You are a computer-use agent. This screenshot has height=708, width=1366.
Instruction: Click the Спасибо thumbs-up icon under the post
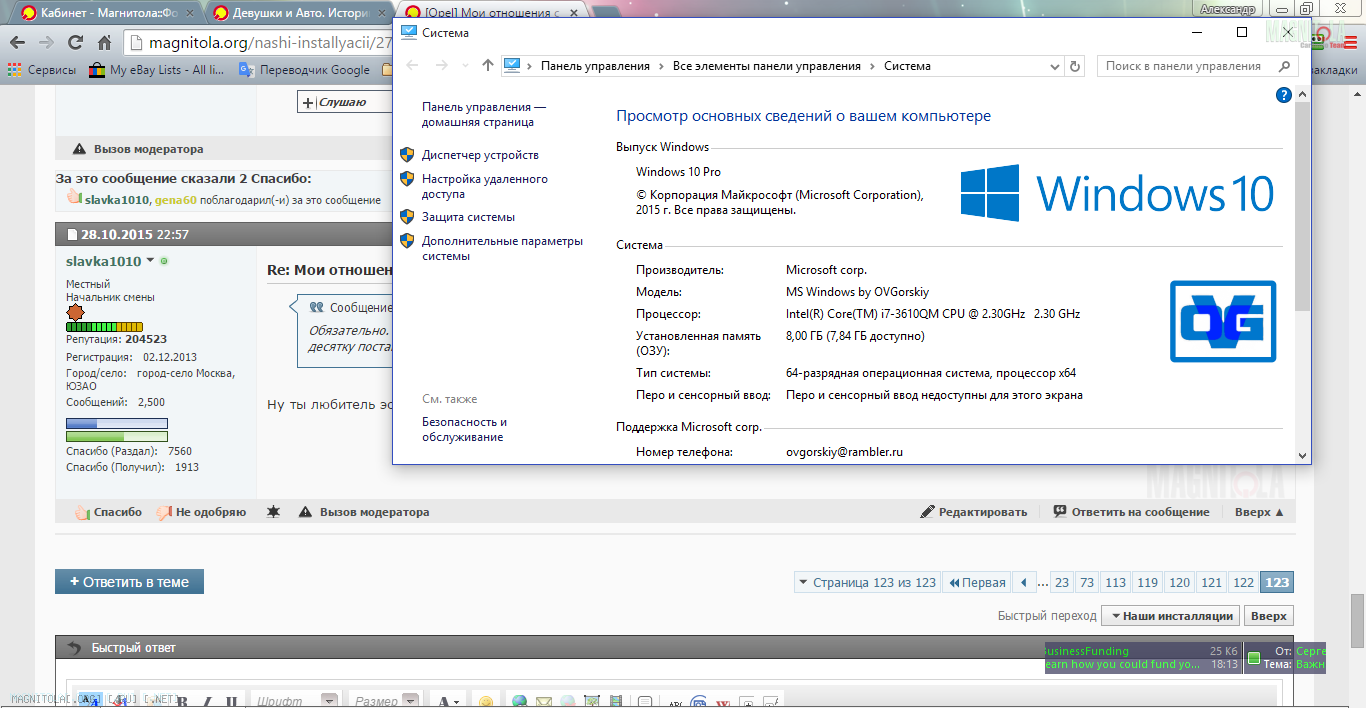[82, 512]
